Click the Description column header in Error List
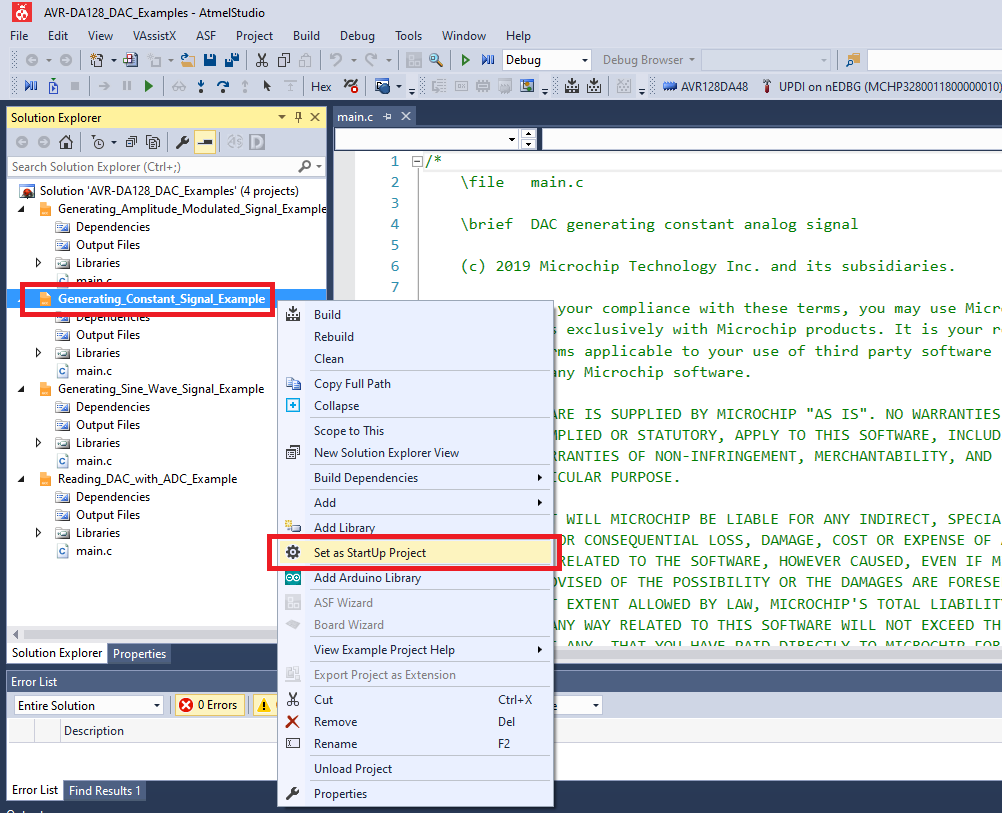The image size is (1002, 813). coord(94,731)
